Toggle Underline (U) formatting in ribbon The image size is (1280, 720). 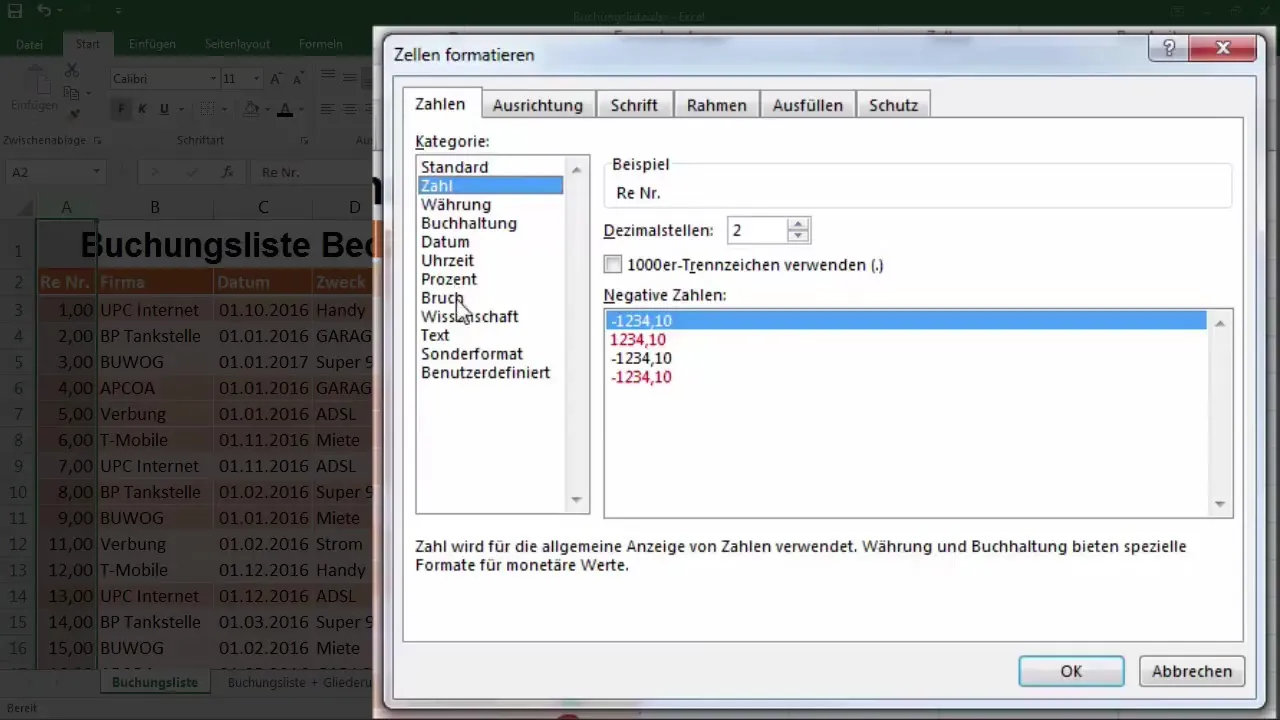coord(164,109)
